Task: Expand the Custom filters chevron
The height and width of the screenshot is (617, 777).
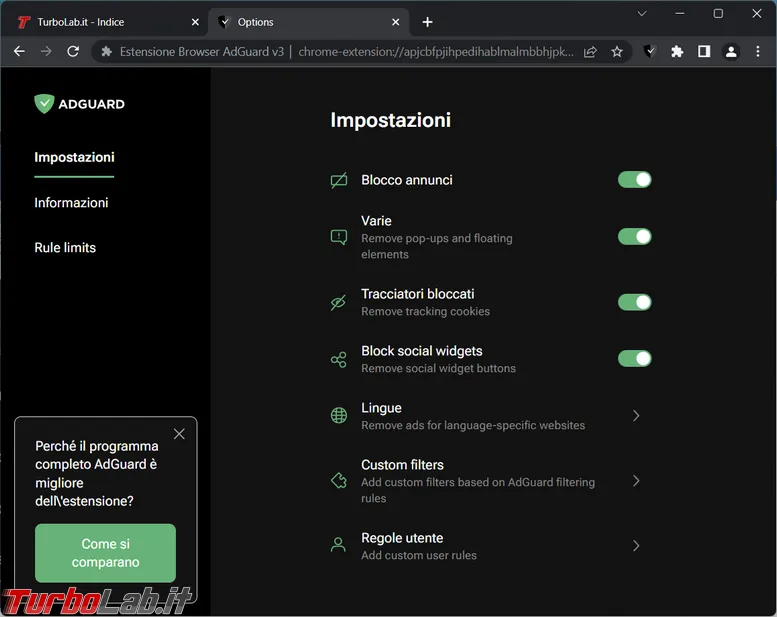Action: tap(636, 481)
